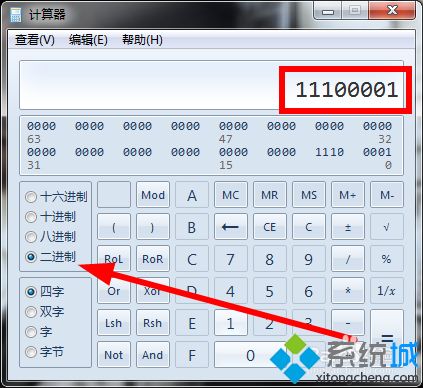Screen dimensions: 423x388
Task: Click the Not logic button
Action: (114, 355)
